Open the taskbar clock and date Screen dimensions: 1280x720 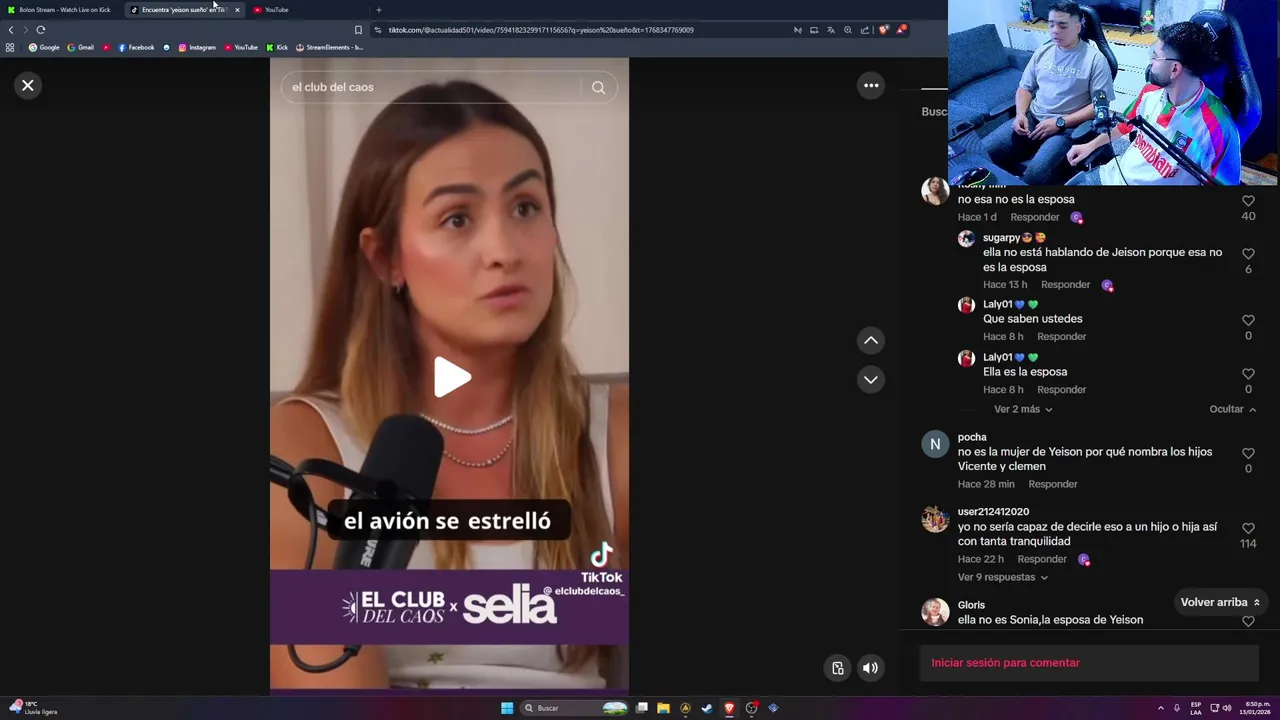[x=1256, y=708]
